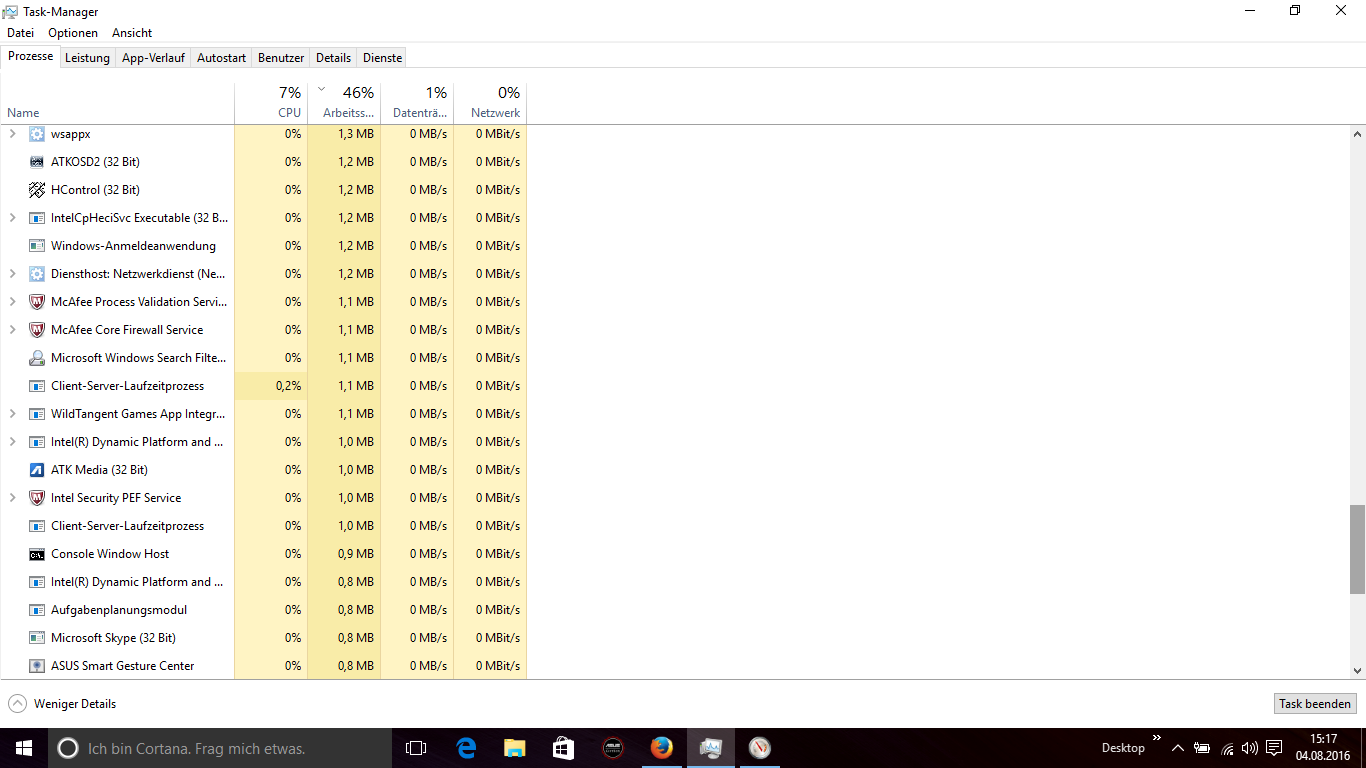This screenshot has height=768, width=1366.
Task: Click the scrollbar up arrow
Action: [1357, 134]
